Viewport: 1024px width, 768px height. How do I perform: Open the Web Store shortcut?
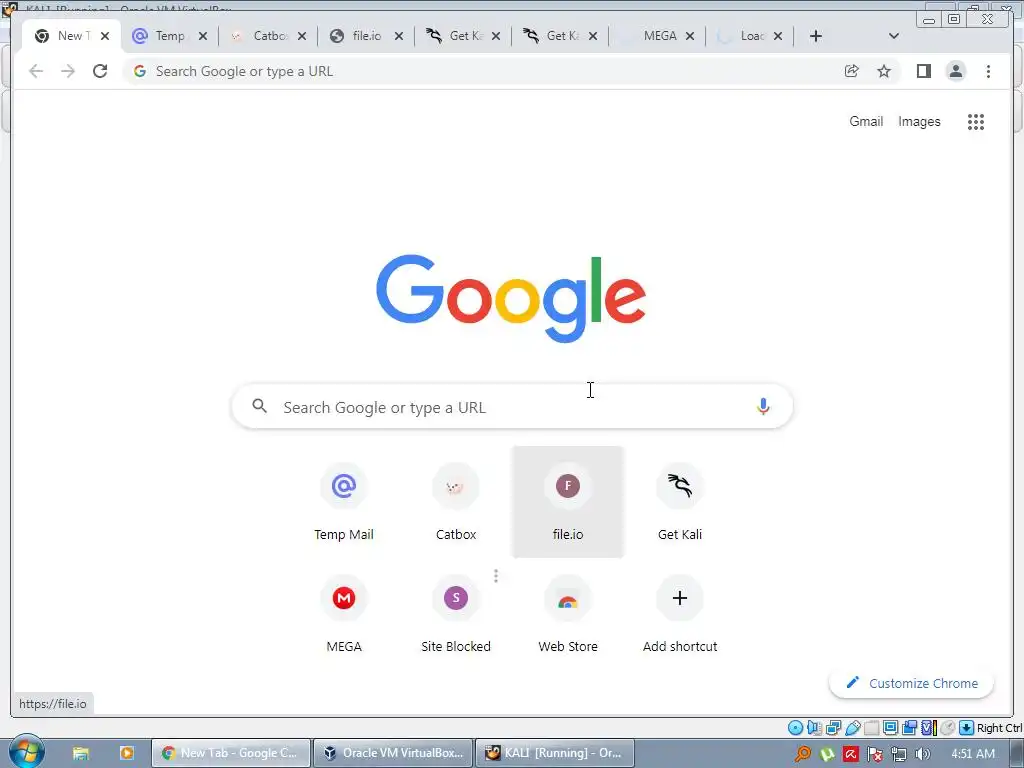[x=568, y=614]
